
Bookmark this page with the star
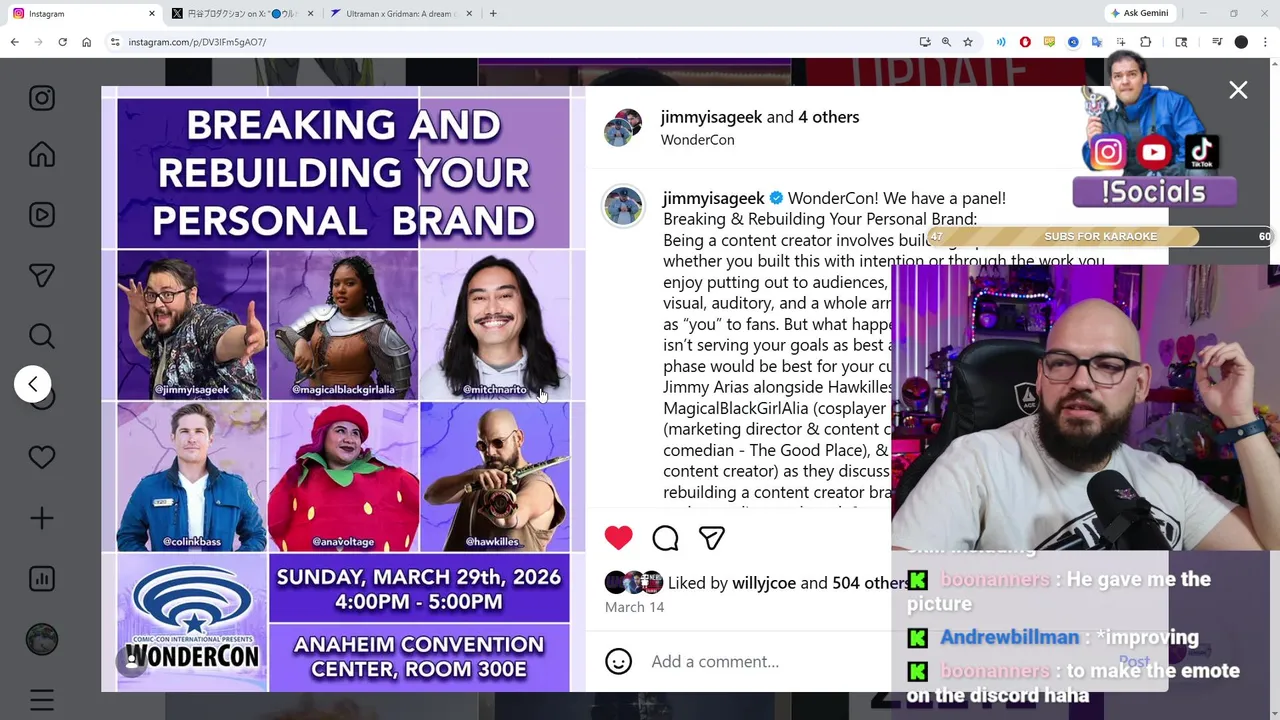tap(968, 42)
